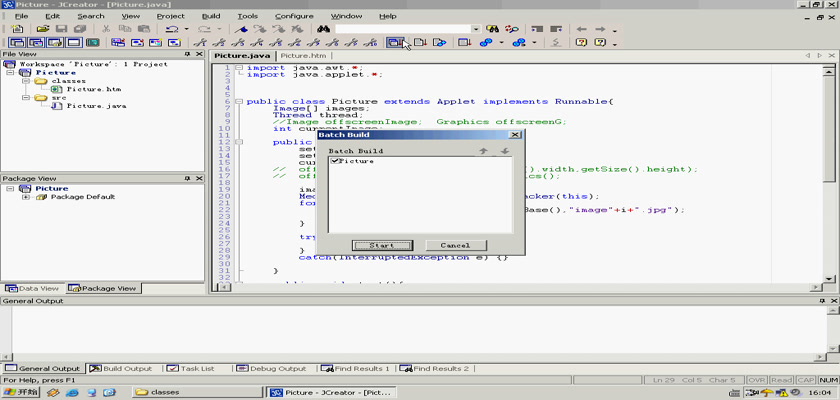Pin the File View panel
This screenshot has height=400, width=840.
(188, 54)
